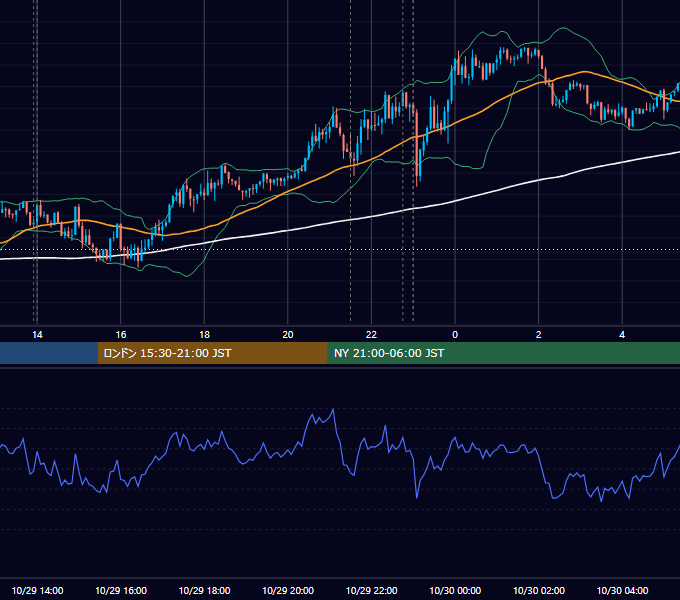The image size is (680, 600).
Task: Click the 16 hour label on the time axis
Action: [x=121, y=335]
